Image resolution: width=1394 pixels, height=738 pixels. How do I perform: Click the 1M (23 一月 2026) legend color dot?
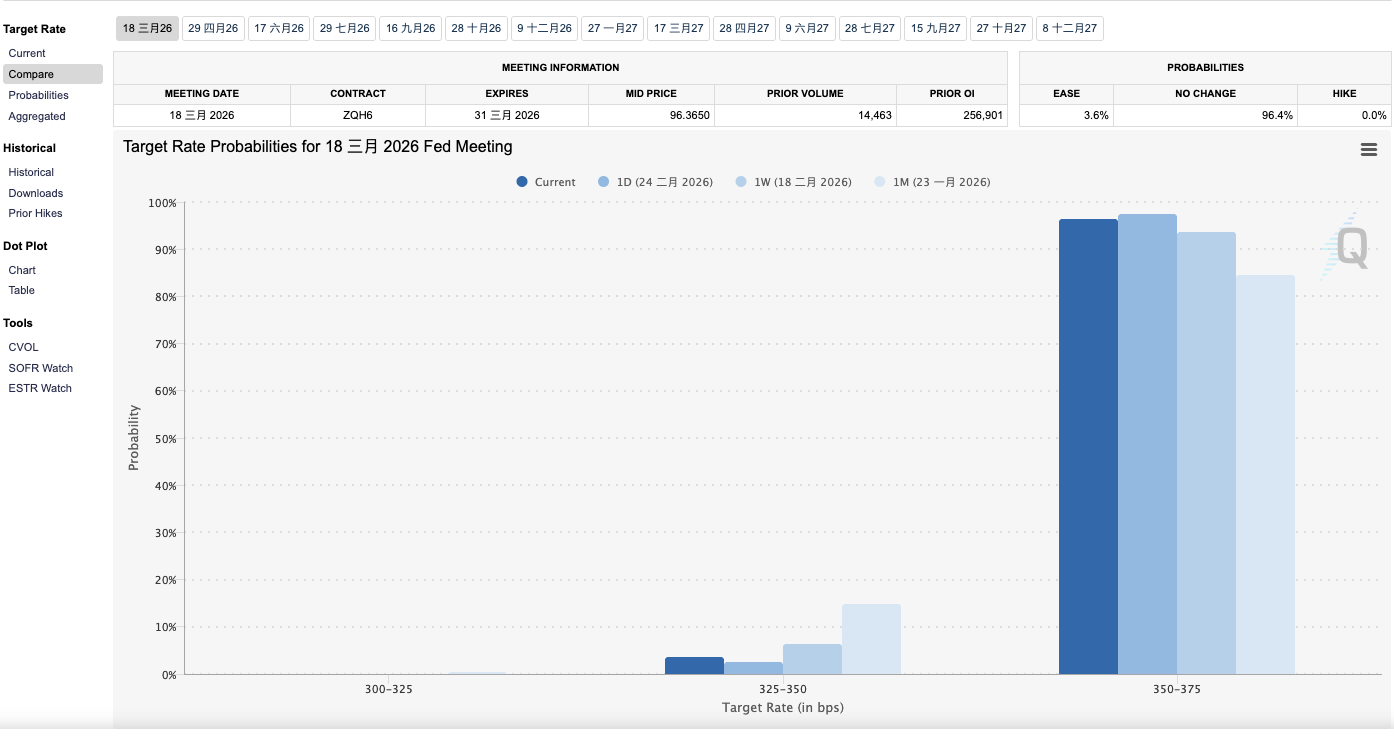(x=880, y=182)
